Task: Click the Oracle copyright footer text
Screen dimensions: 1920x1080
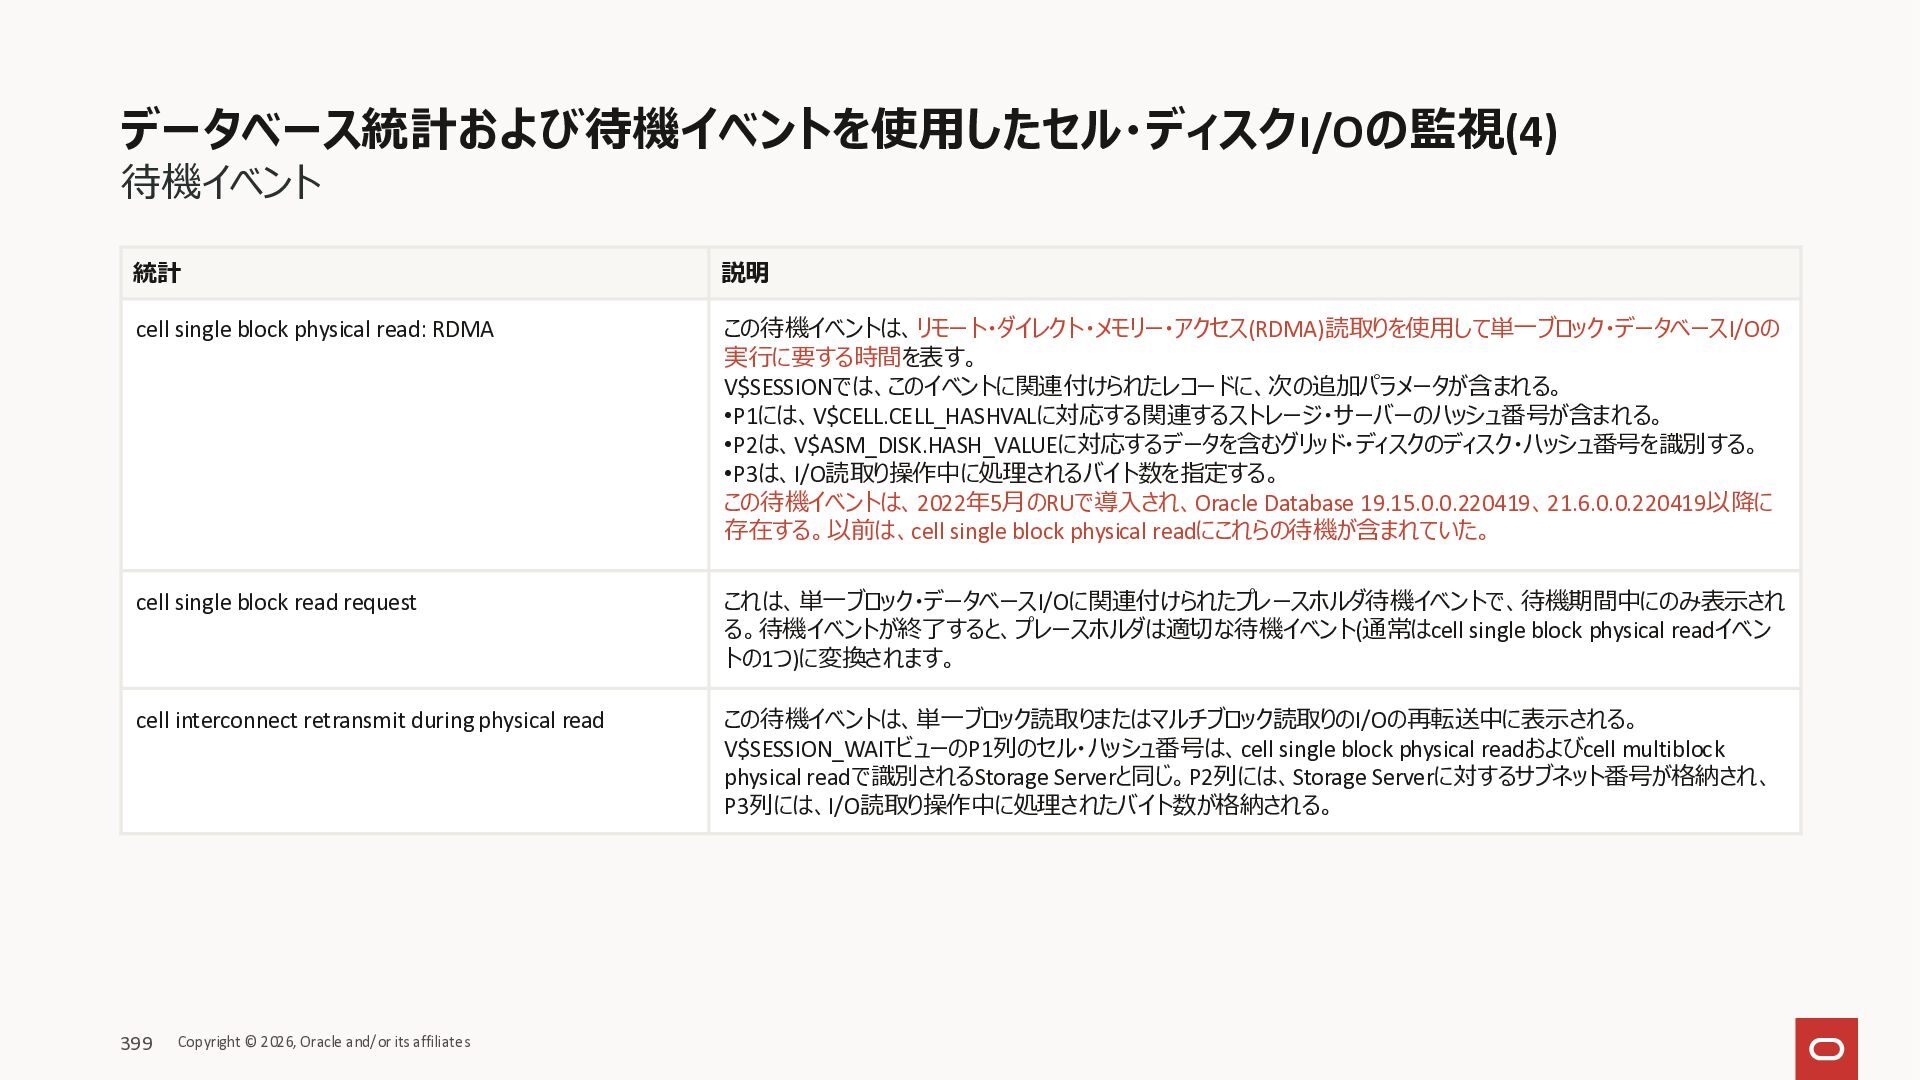Action: coord(324,1042)
